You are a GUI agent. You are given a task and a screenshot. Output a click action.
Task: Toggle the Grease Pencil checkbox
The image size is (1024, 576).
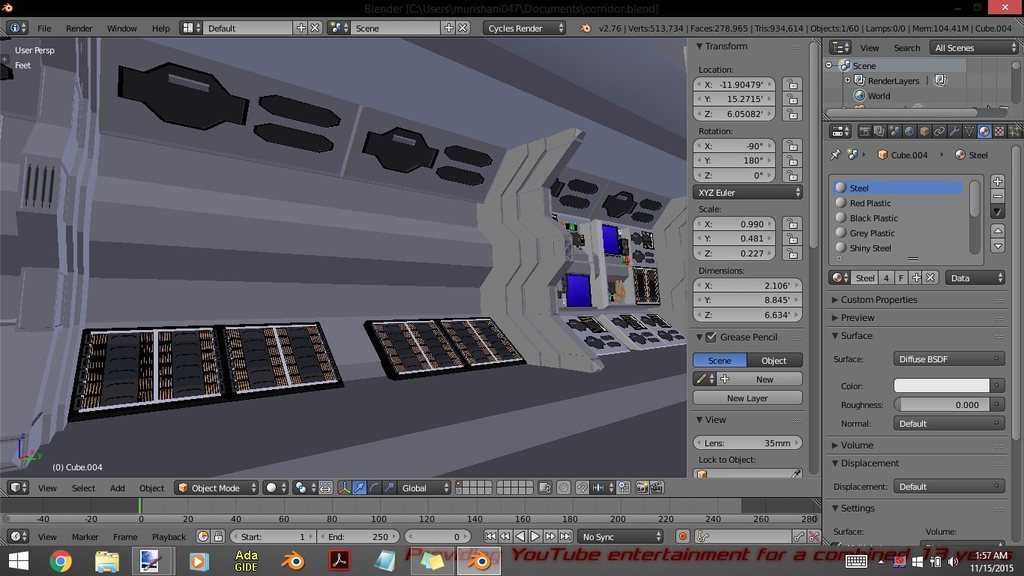coord(711,337)
